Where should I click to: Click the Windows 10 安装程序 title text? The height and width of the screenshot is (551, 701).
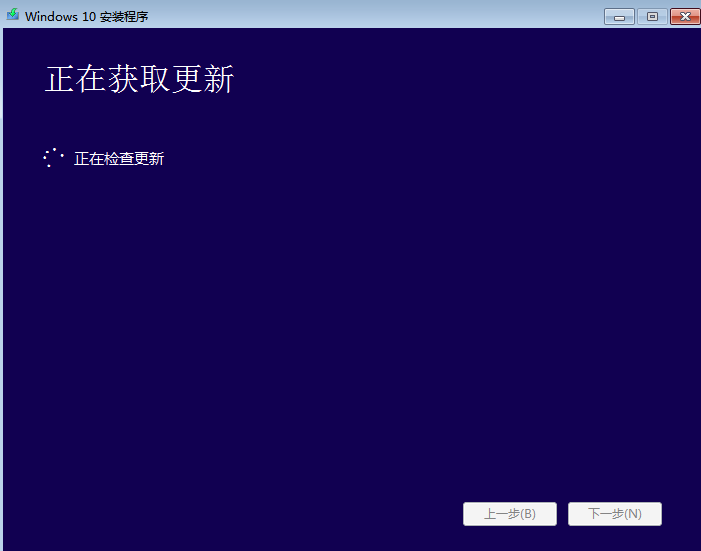[86, 17]
